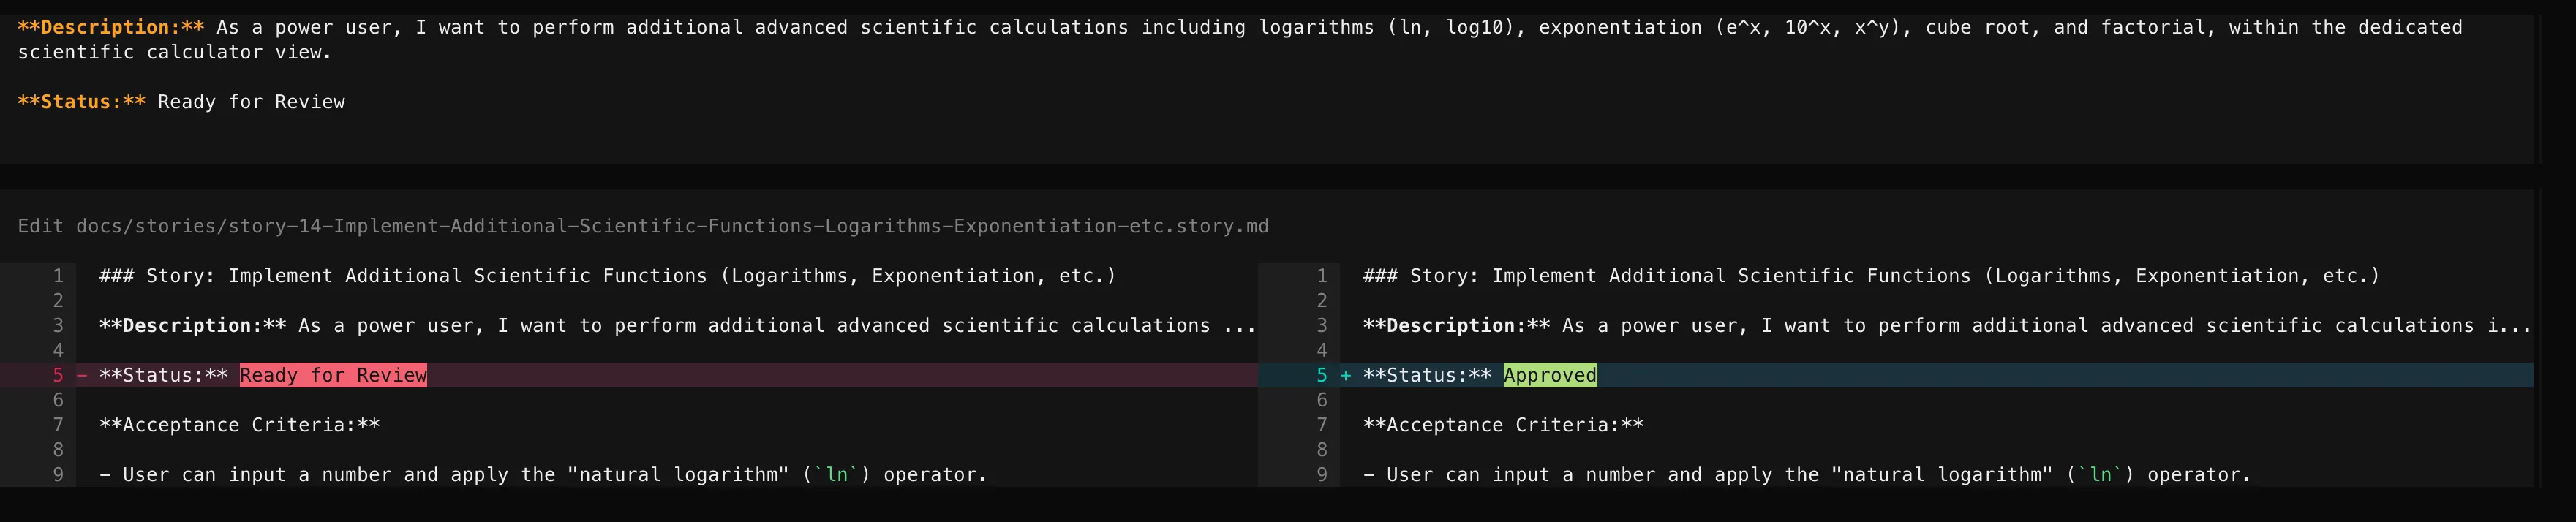Click the orange Description label at the top
The image size is (2576, 522).
[x=110, y=27]
